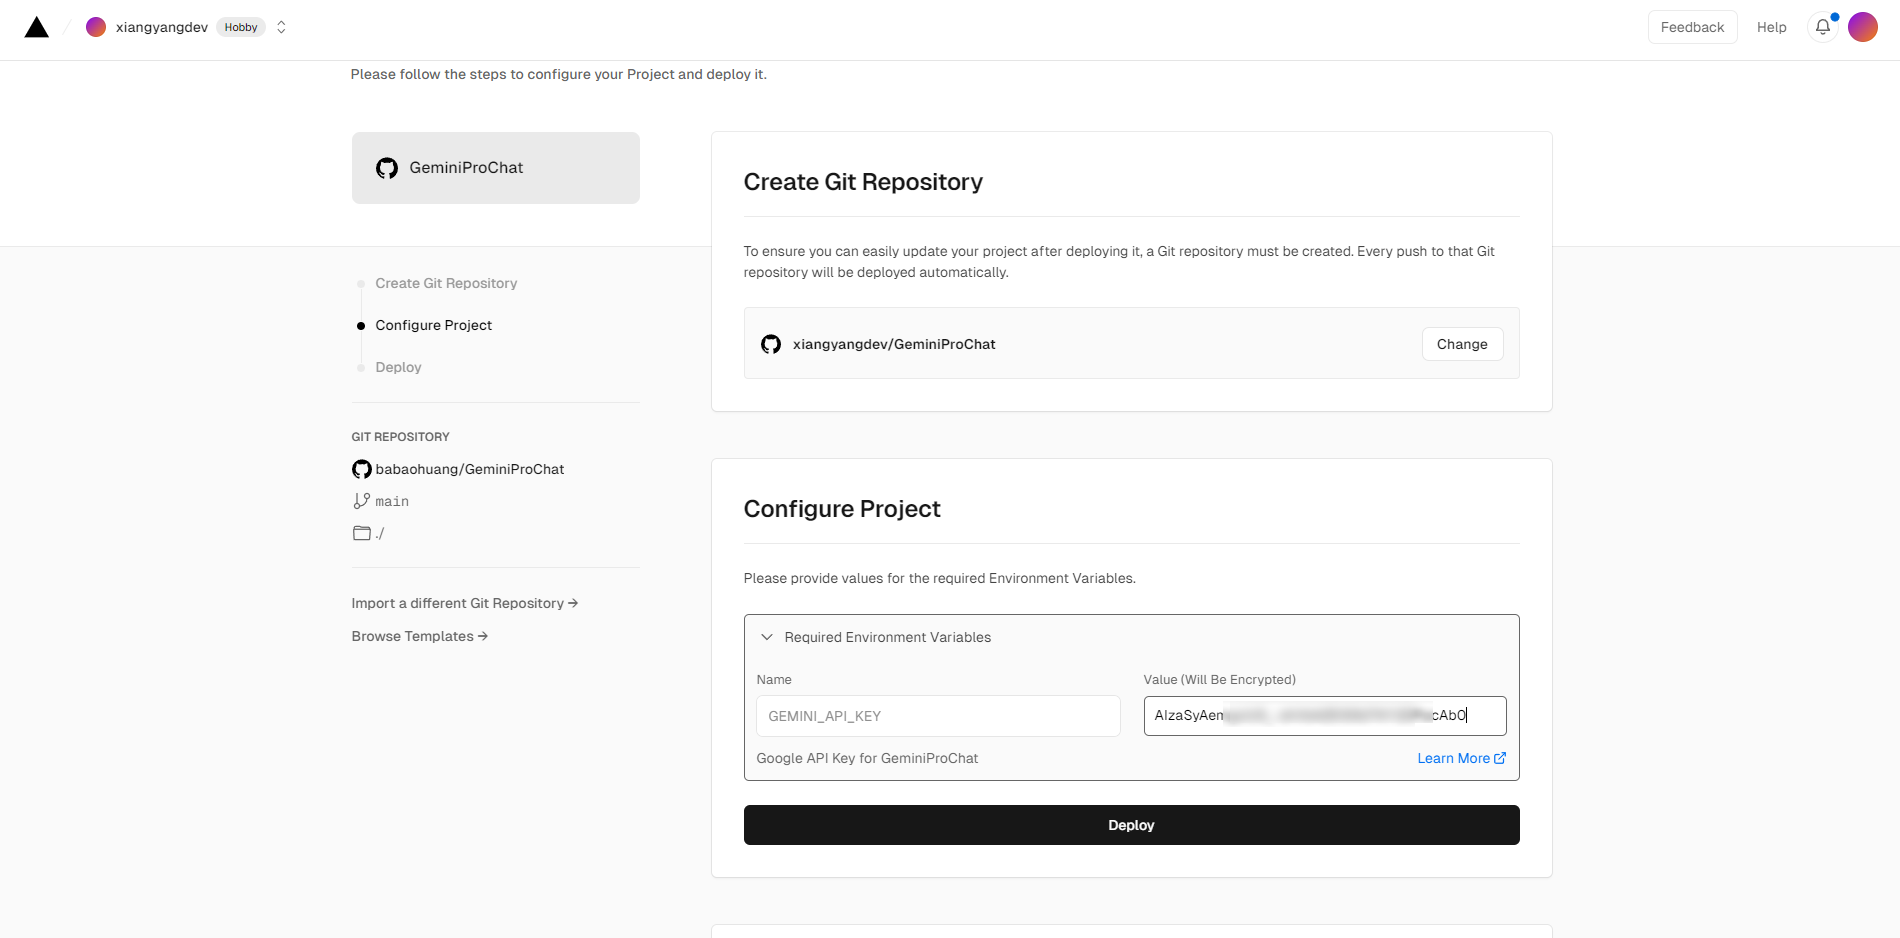The width and height of the screenshot is (1900, 938).
Task: Click the Change repository button
Action: [1462, 344]
